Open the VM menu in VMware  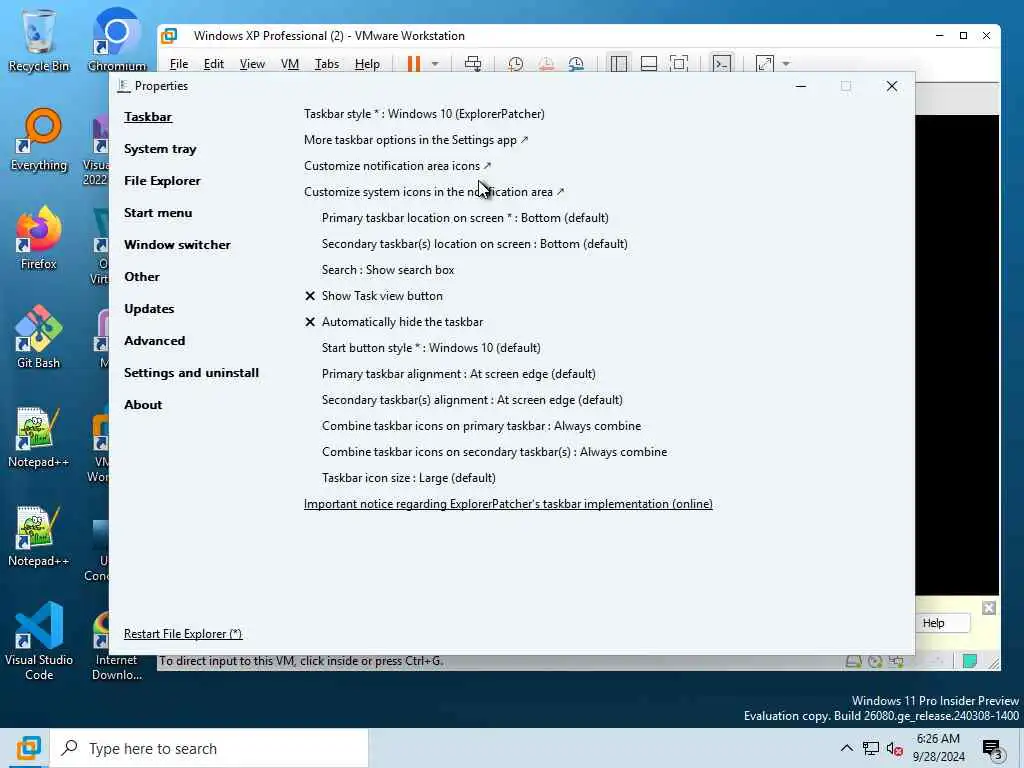(x=290, y=63)
